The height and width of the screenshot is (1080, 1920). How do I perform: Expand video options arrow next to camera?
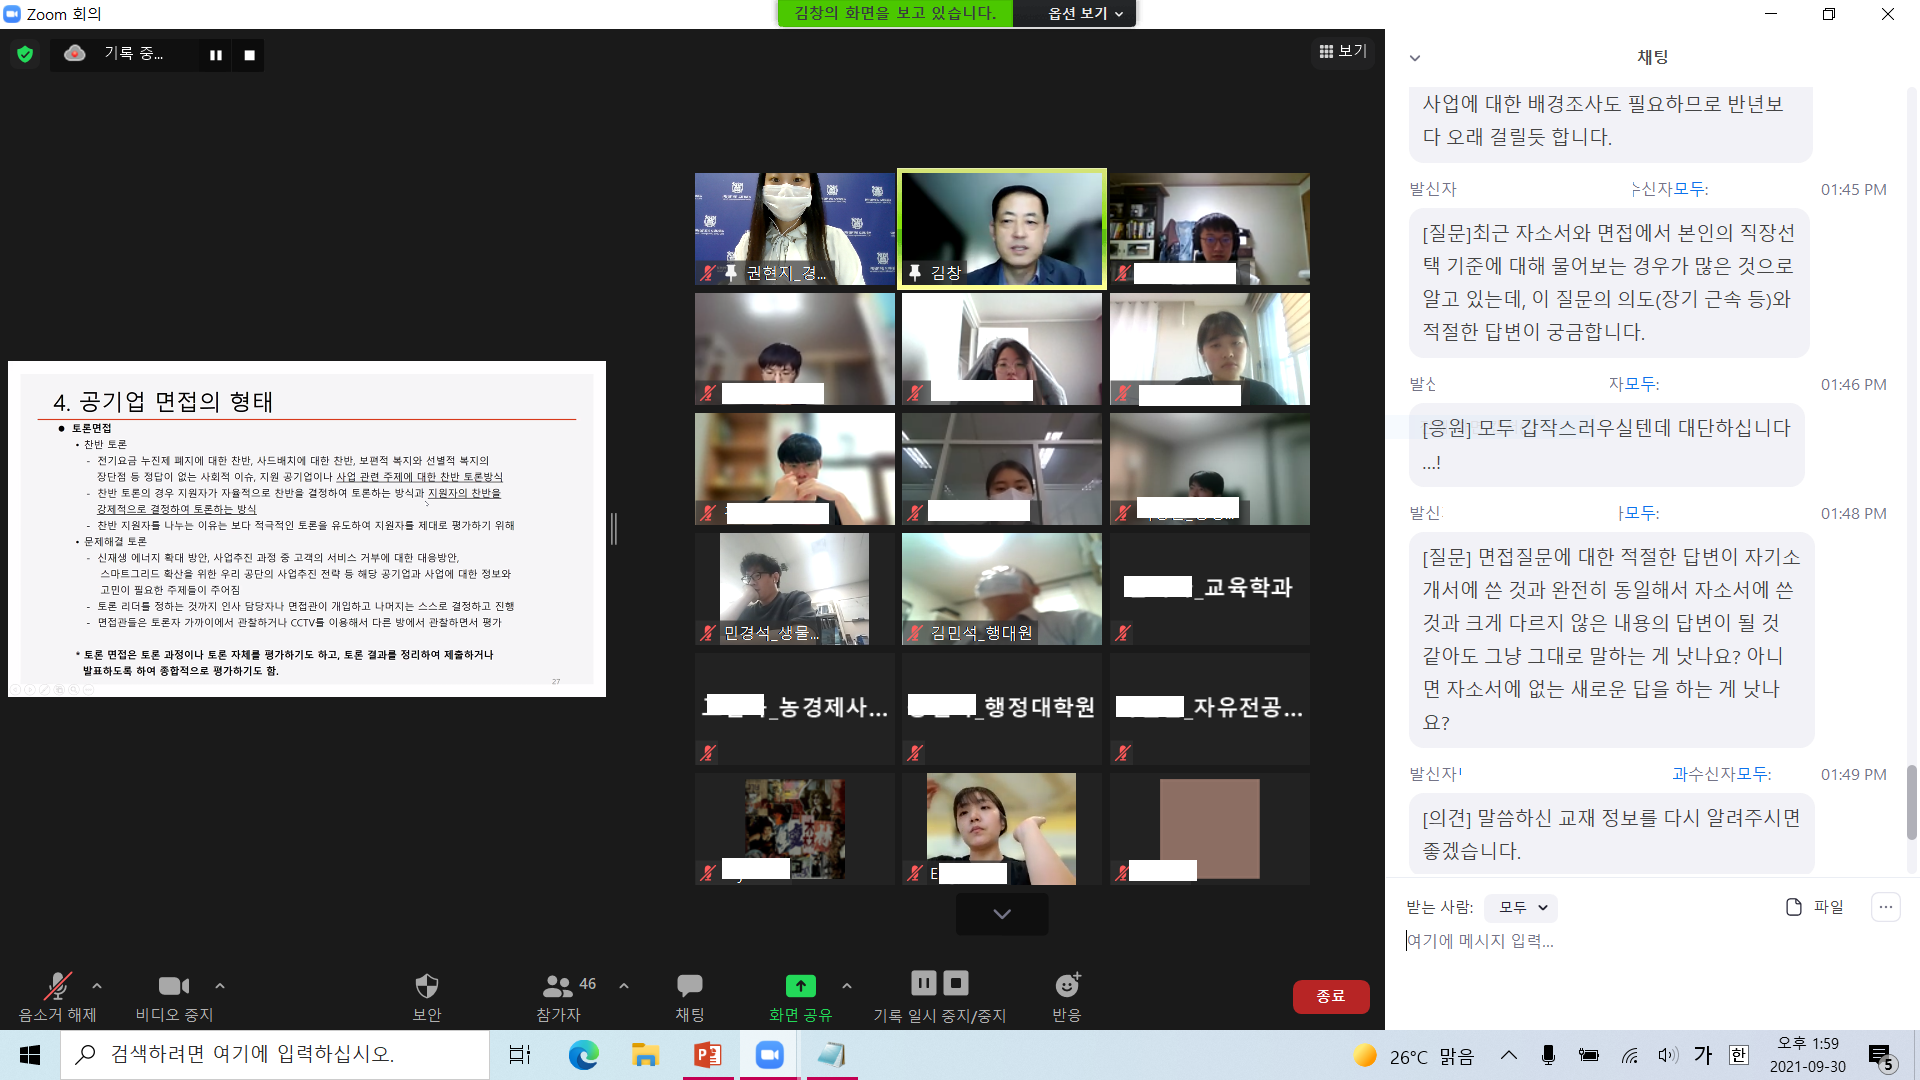coord(220,986)
